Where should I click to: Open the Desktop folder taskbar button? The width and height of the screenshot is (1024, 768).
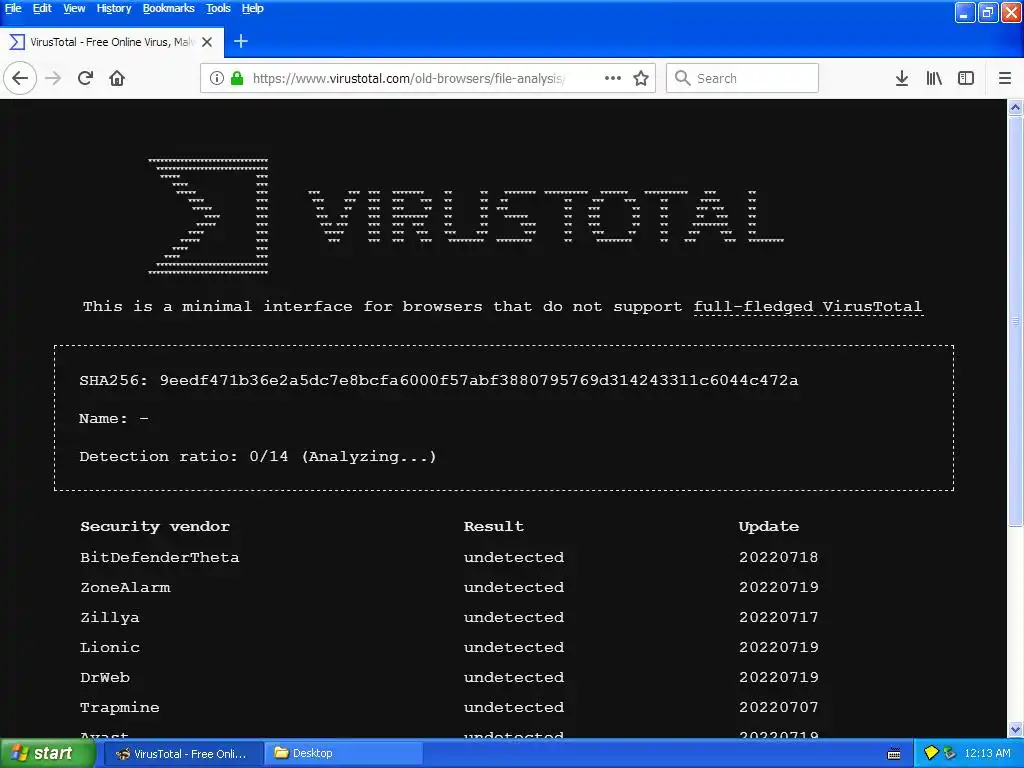pos(344,754)
